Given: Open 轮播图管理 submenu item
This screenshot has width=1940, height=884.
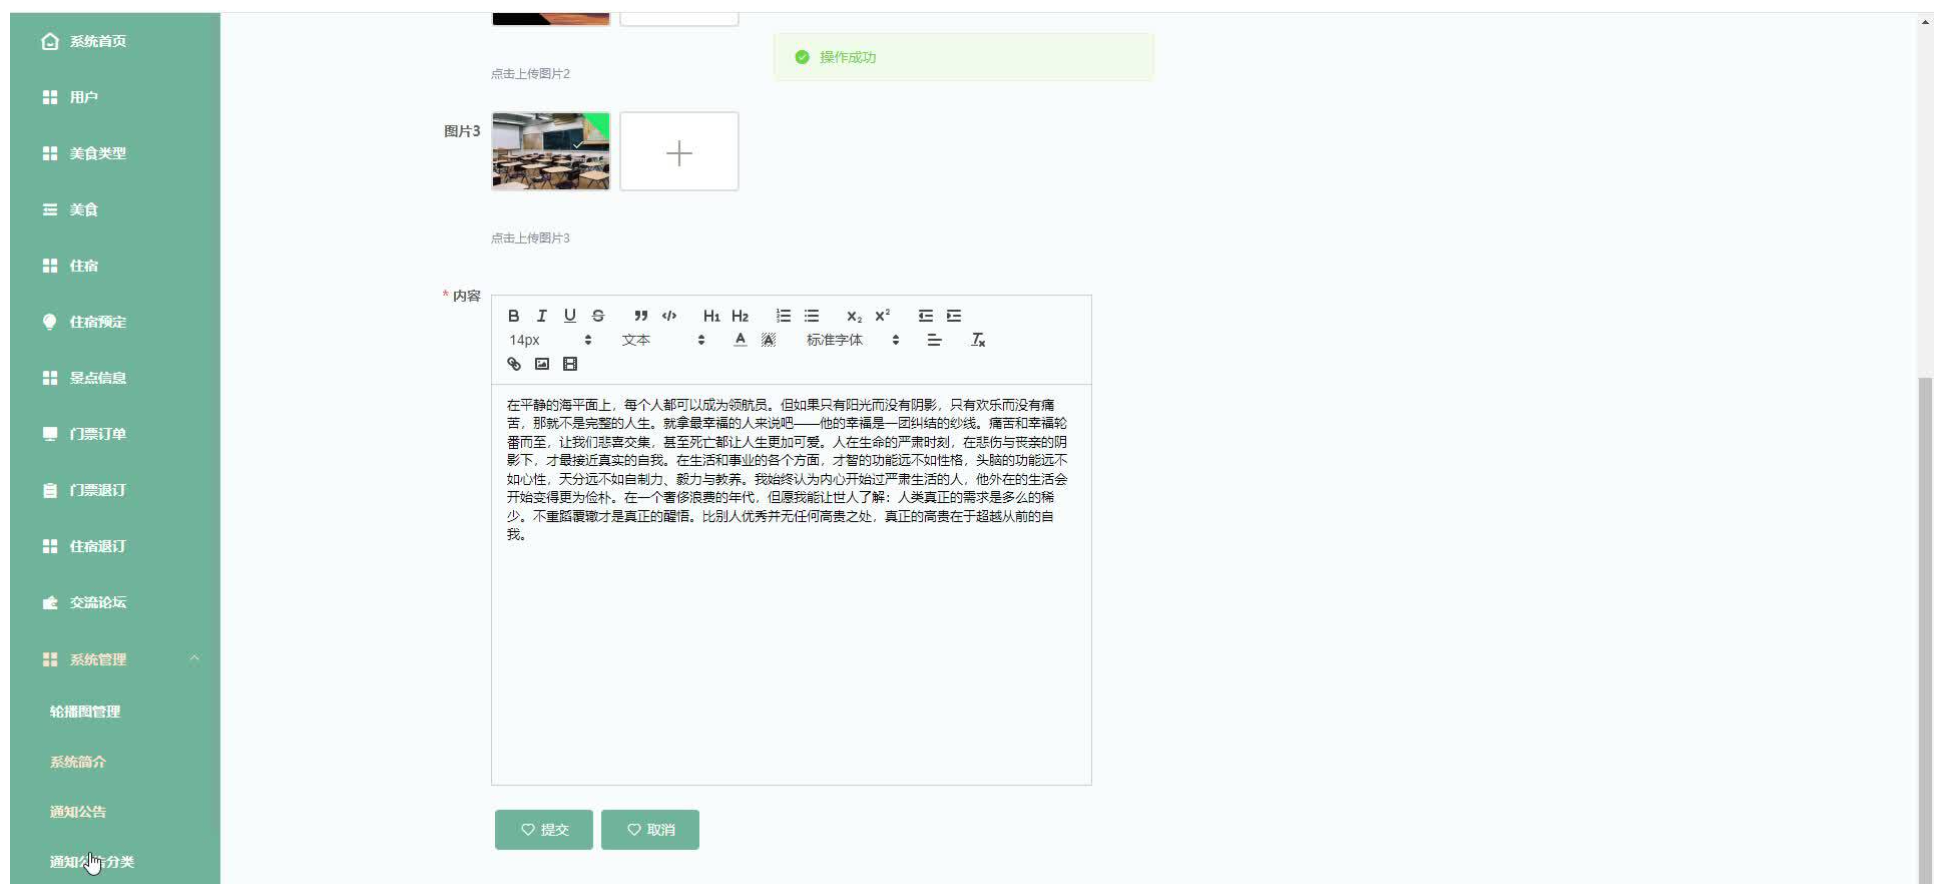Looking at the screenshot, I should 115,711.
